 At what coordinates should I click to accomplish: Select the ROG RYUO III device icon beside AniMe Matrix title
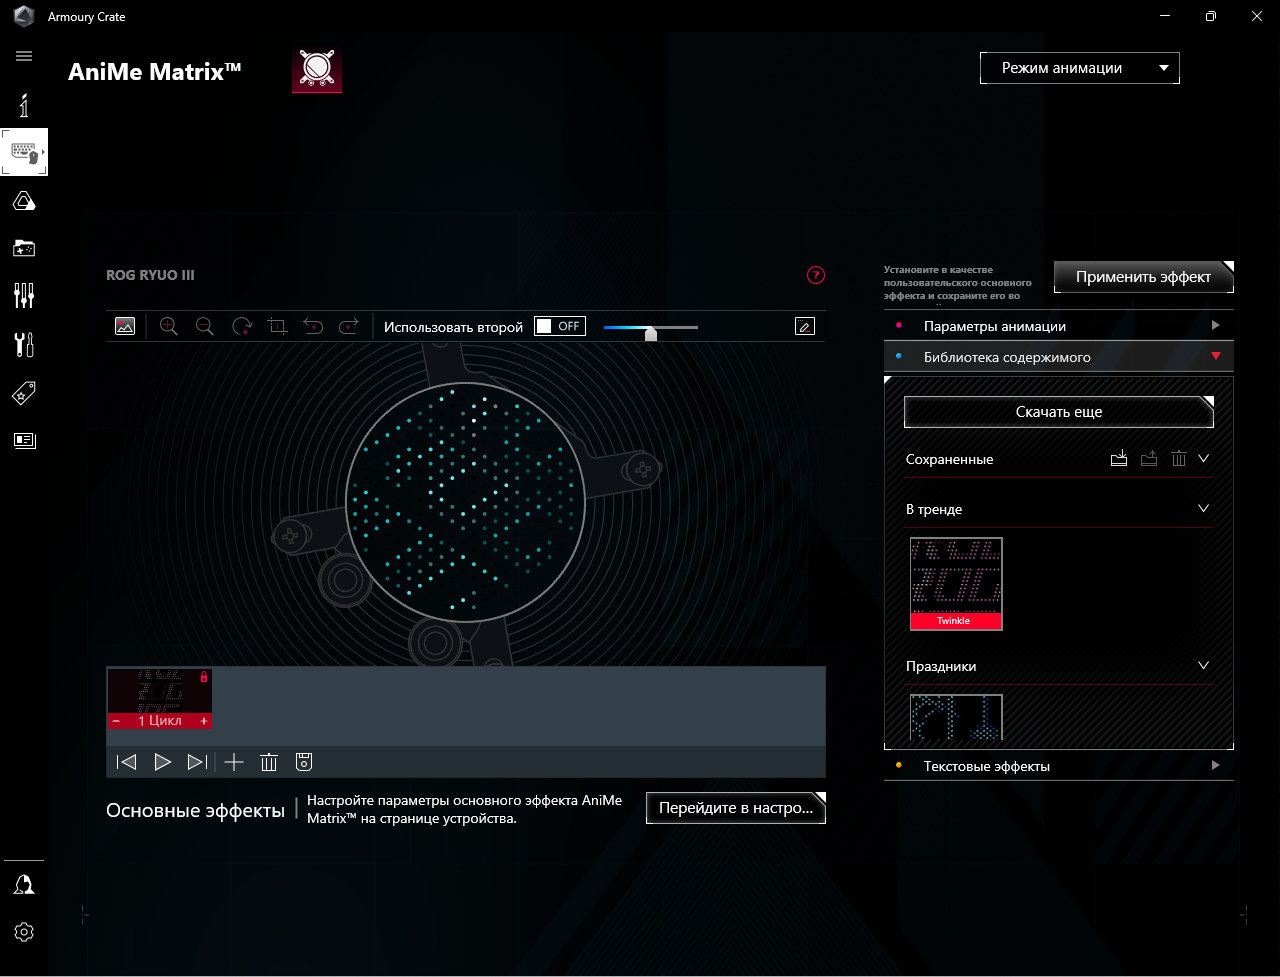tap(317, 70)
